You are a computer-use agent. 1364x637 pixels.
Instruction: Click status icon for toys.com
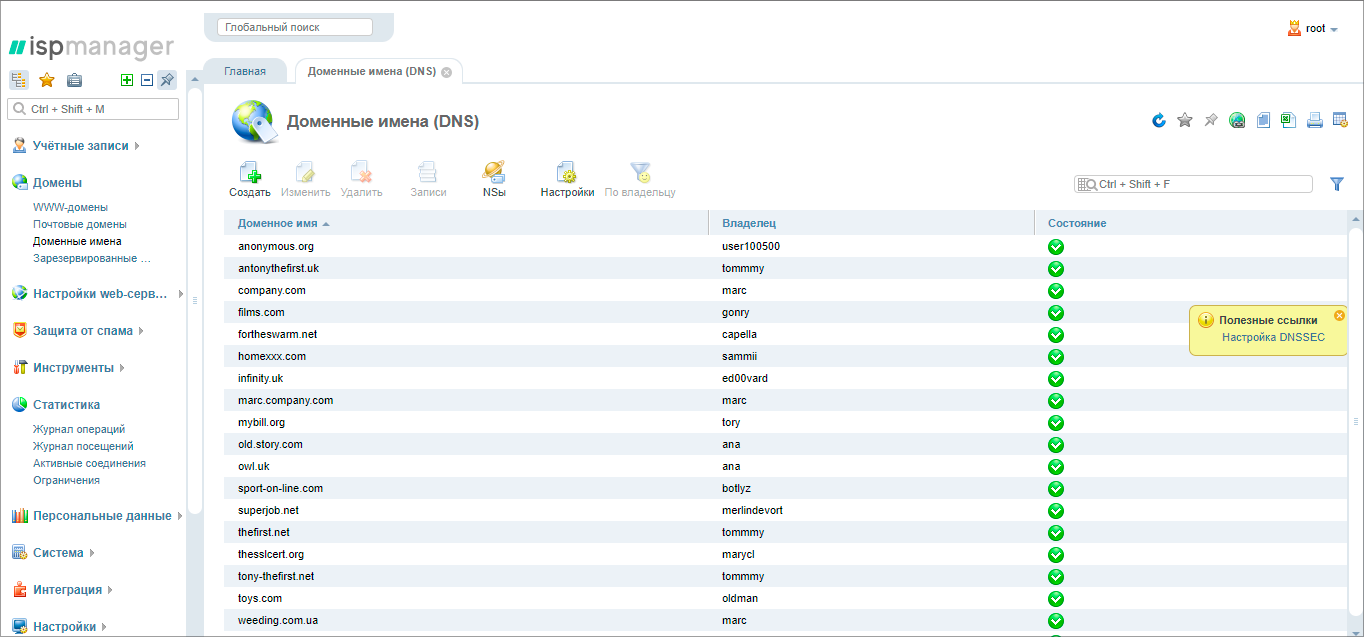click(1056, 598)
